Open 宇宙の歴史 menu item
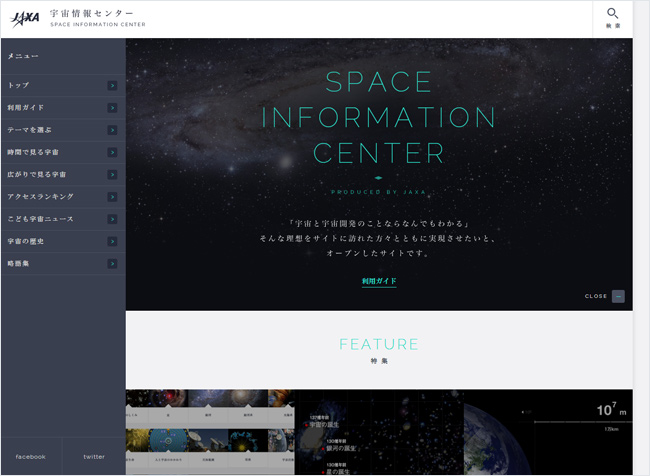 (x=63, y=241)
